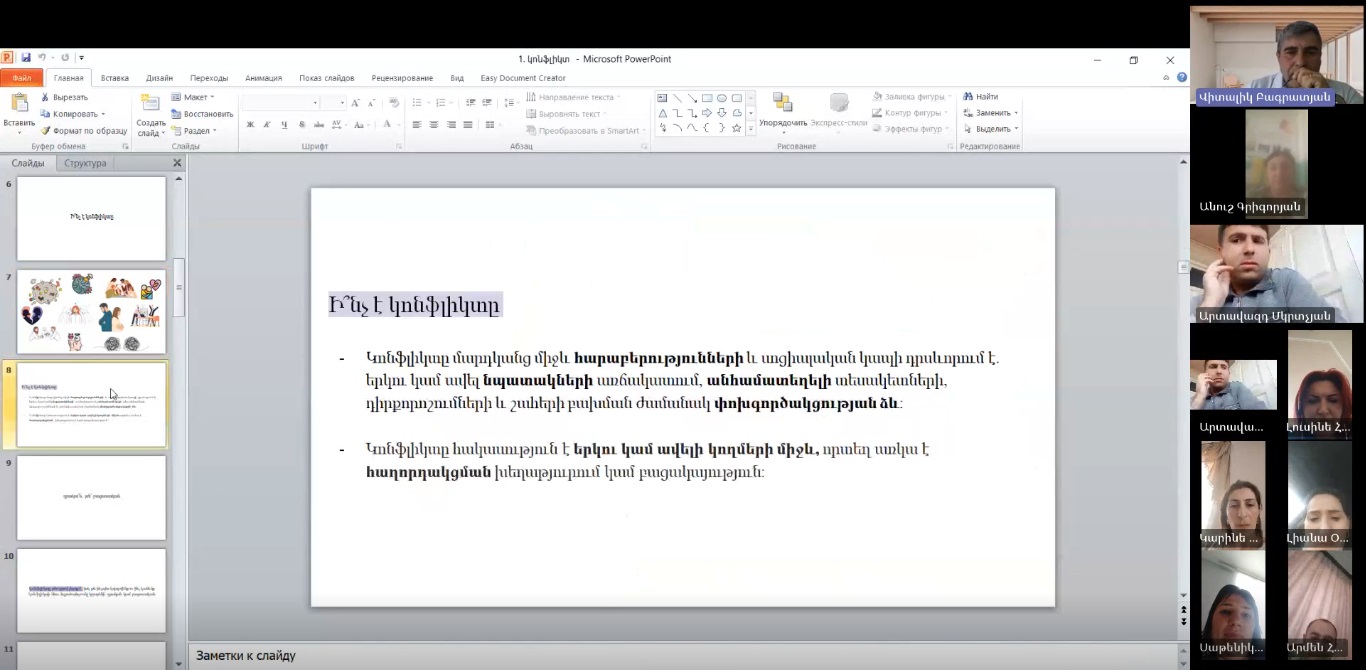The height and width of the screenshot is (670, 1366).
Task: Increase list indent level
Action: [x=487, y=103]
